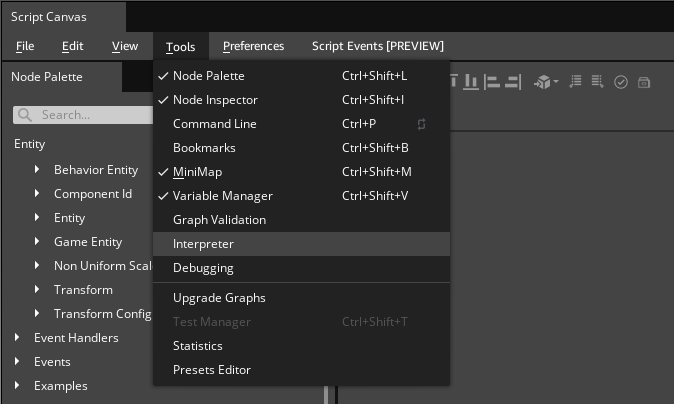Image resolution: width=674 pixels, height=404 pixels.
Task: Expand the Behavior Entity tree node
Action: (38, 170)
